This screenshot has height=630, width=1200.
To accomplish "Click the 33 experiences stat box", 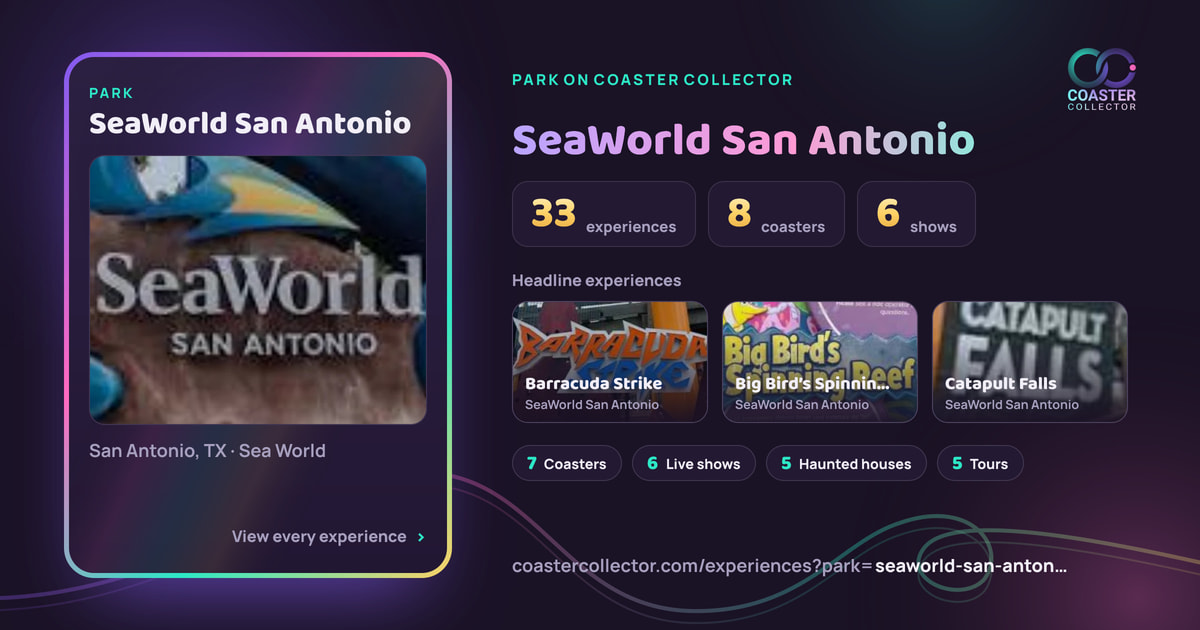I will click(604, 214).
